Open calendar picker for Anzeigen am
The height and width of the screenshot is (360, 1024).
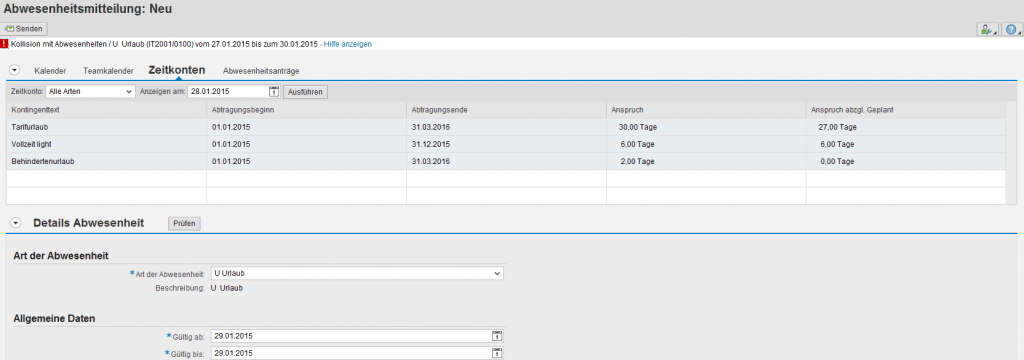[x=274, y=91]
